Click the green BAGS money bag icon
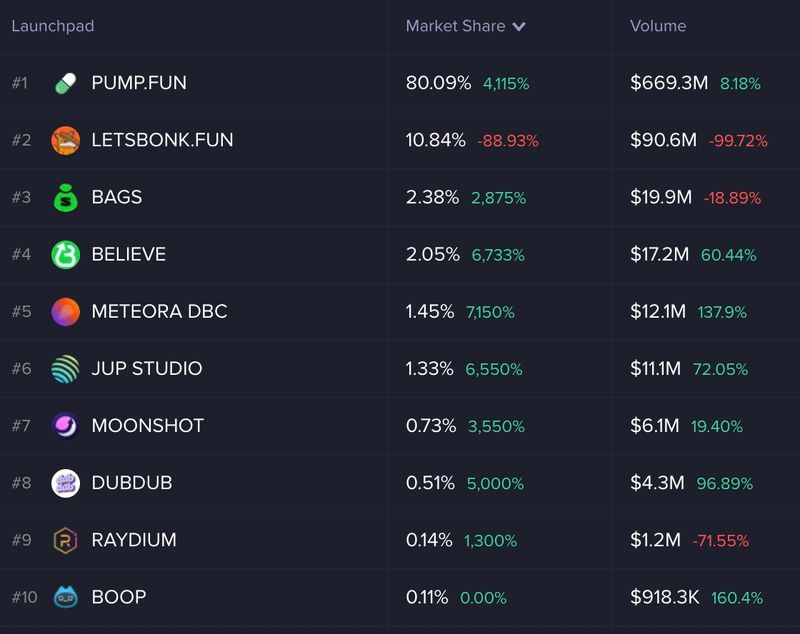The width and height of the screenshot is (800, 634). 65,197
